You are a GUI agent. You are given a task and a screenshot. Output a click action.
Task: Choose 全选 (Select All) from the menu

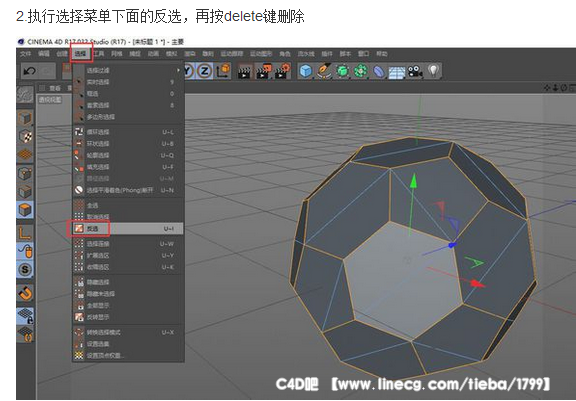pos(128,205)
